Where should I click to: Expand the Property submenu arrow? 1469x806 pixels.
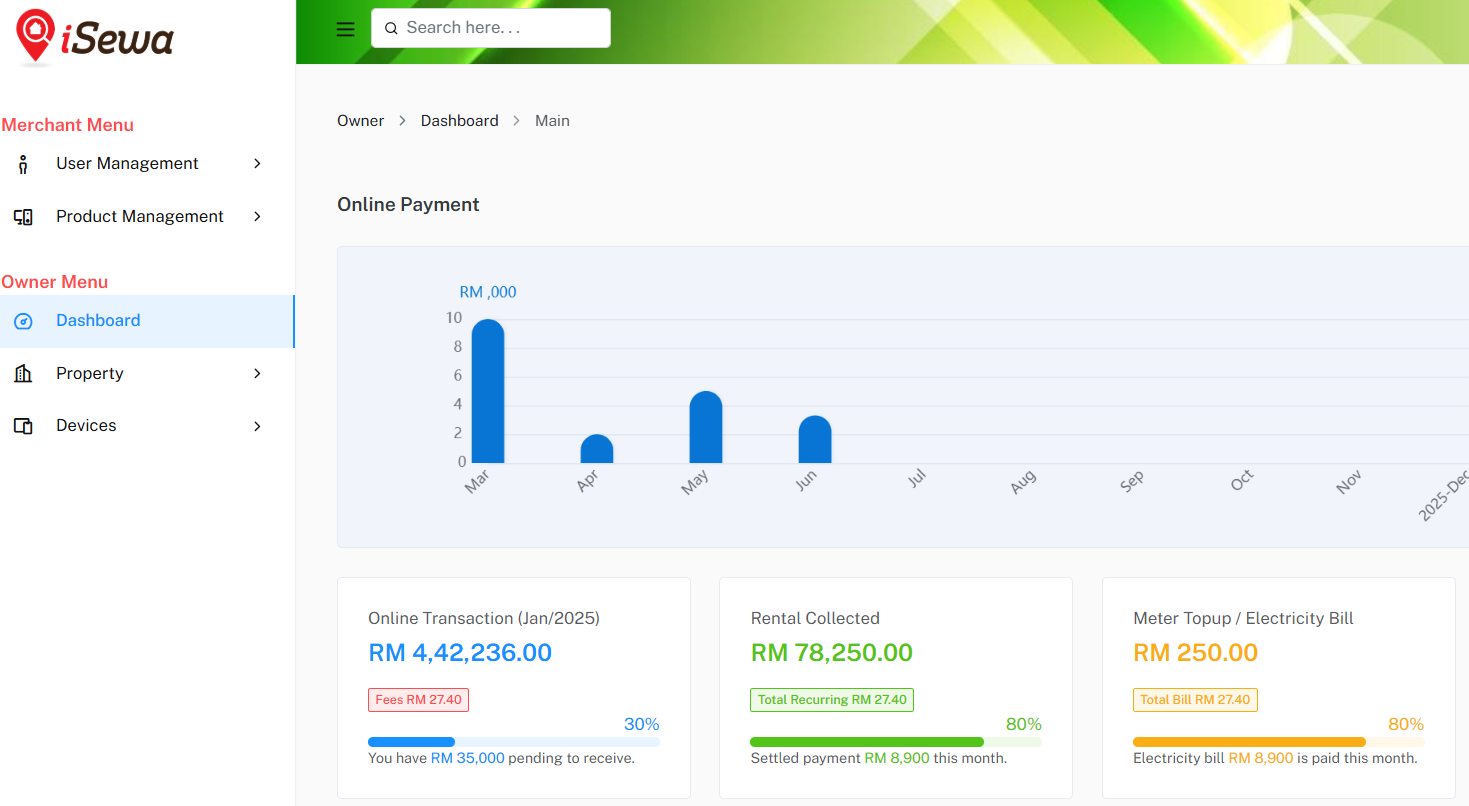point(257,374)
